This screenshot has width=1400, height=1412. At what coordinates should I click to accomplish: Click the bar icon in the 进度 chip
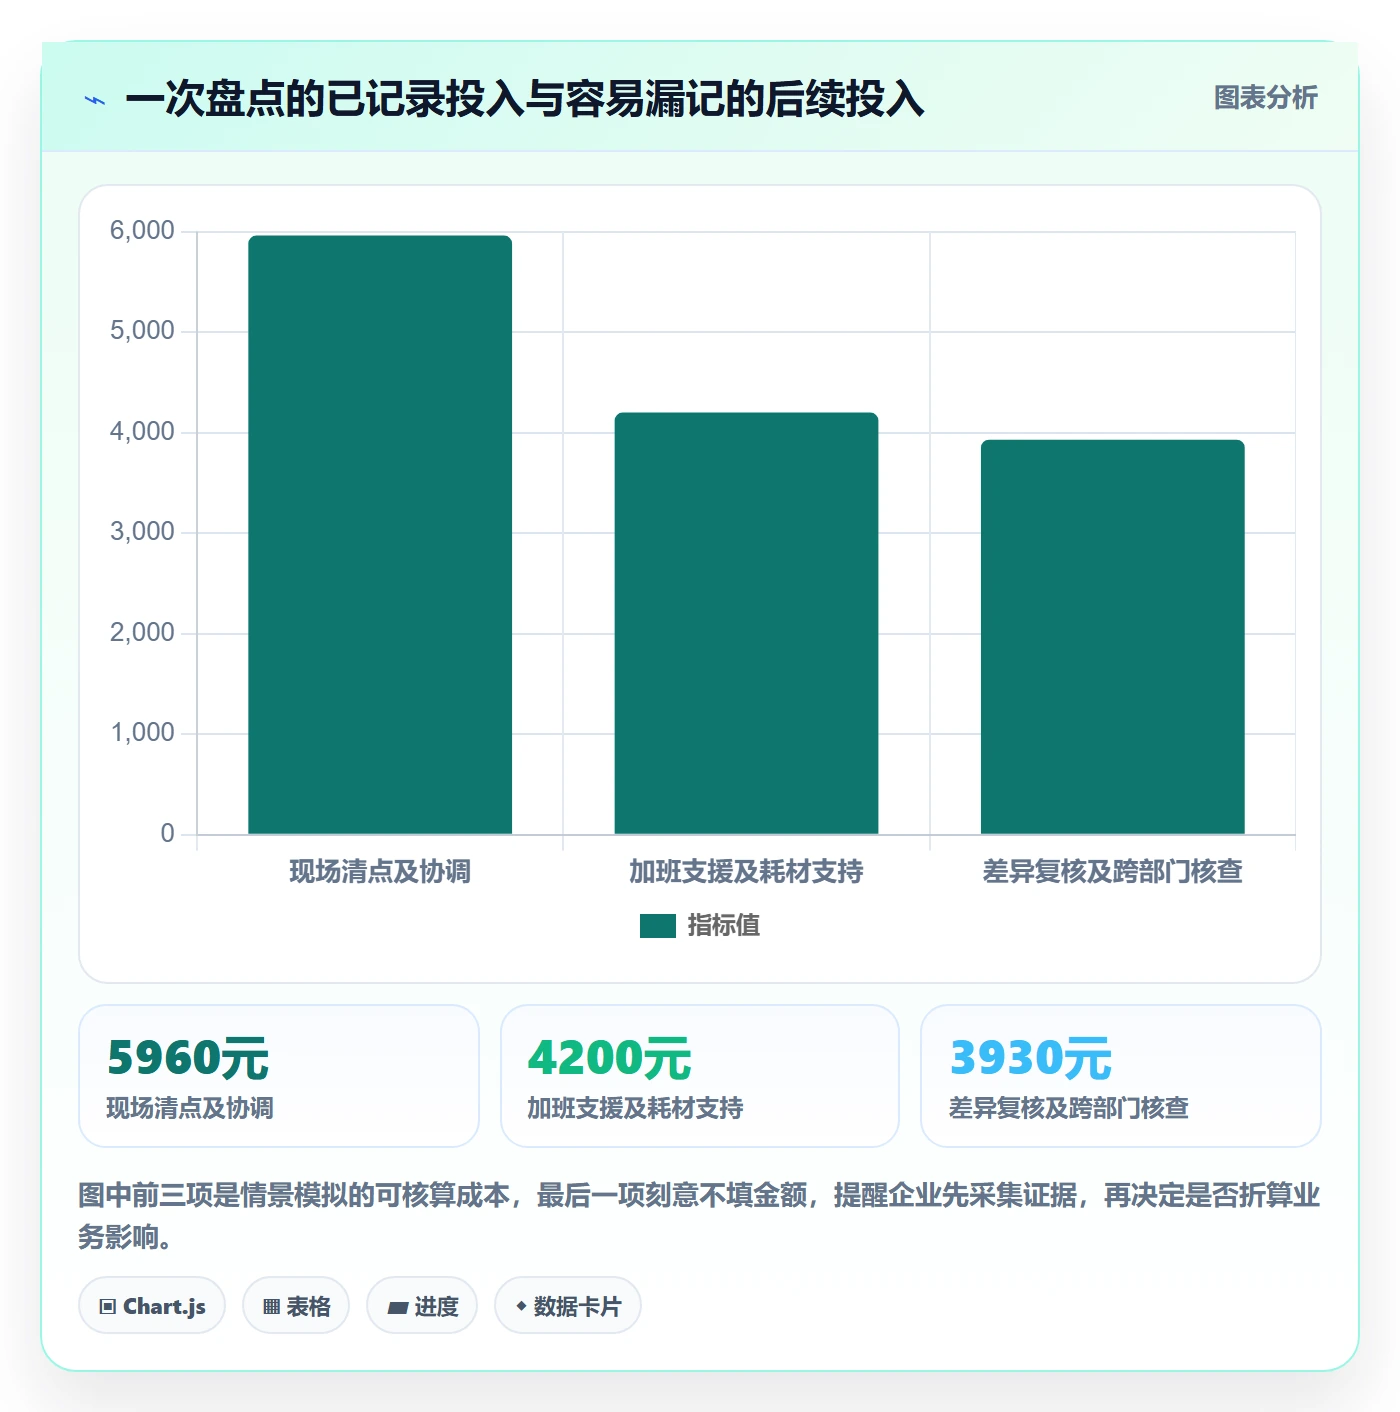point(397,1308)
